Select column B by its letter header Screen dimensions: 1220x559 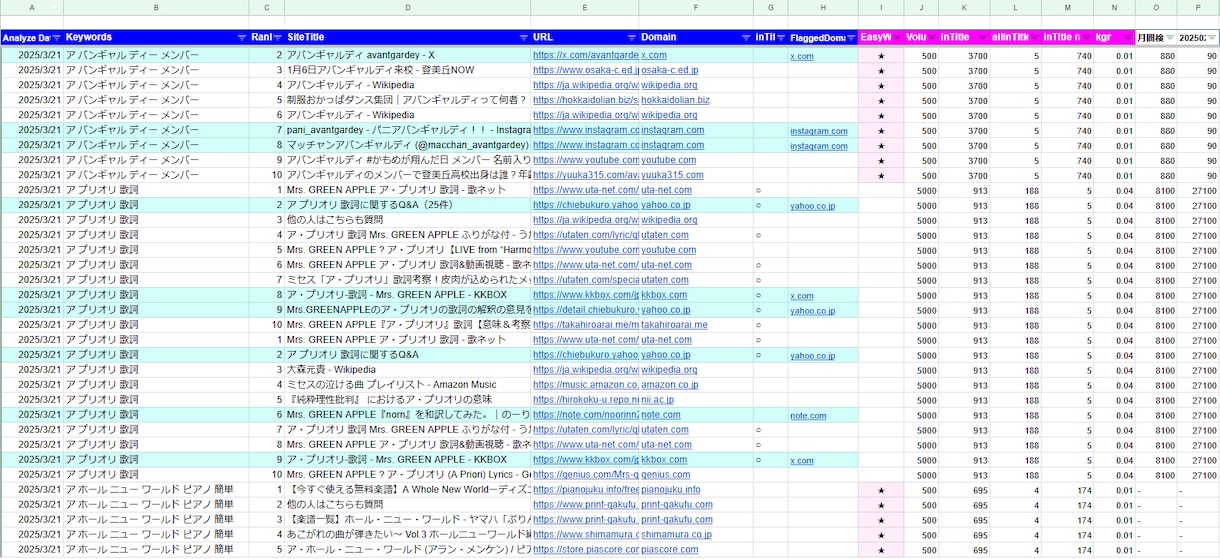click(156, 8)
